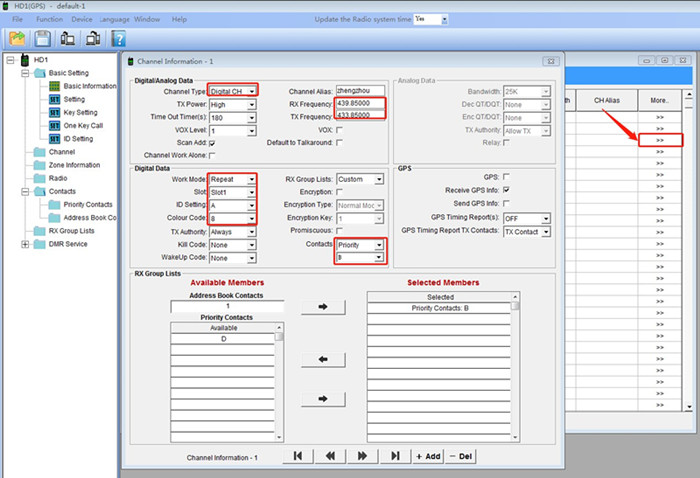The image size is (700, 478).
Task: Open the Device menu
Action: pyautogui.click(x=82, y=19)
